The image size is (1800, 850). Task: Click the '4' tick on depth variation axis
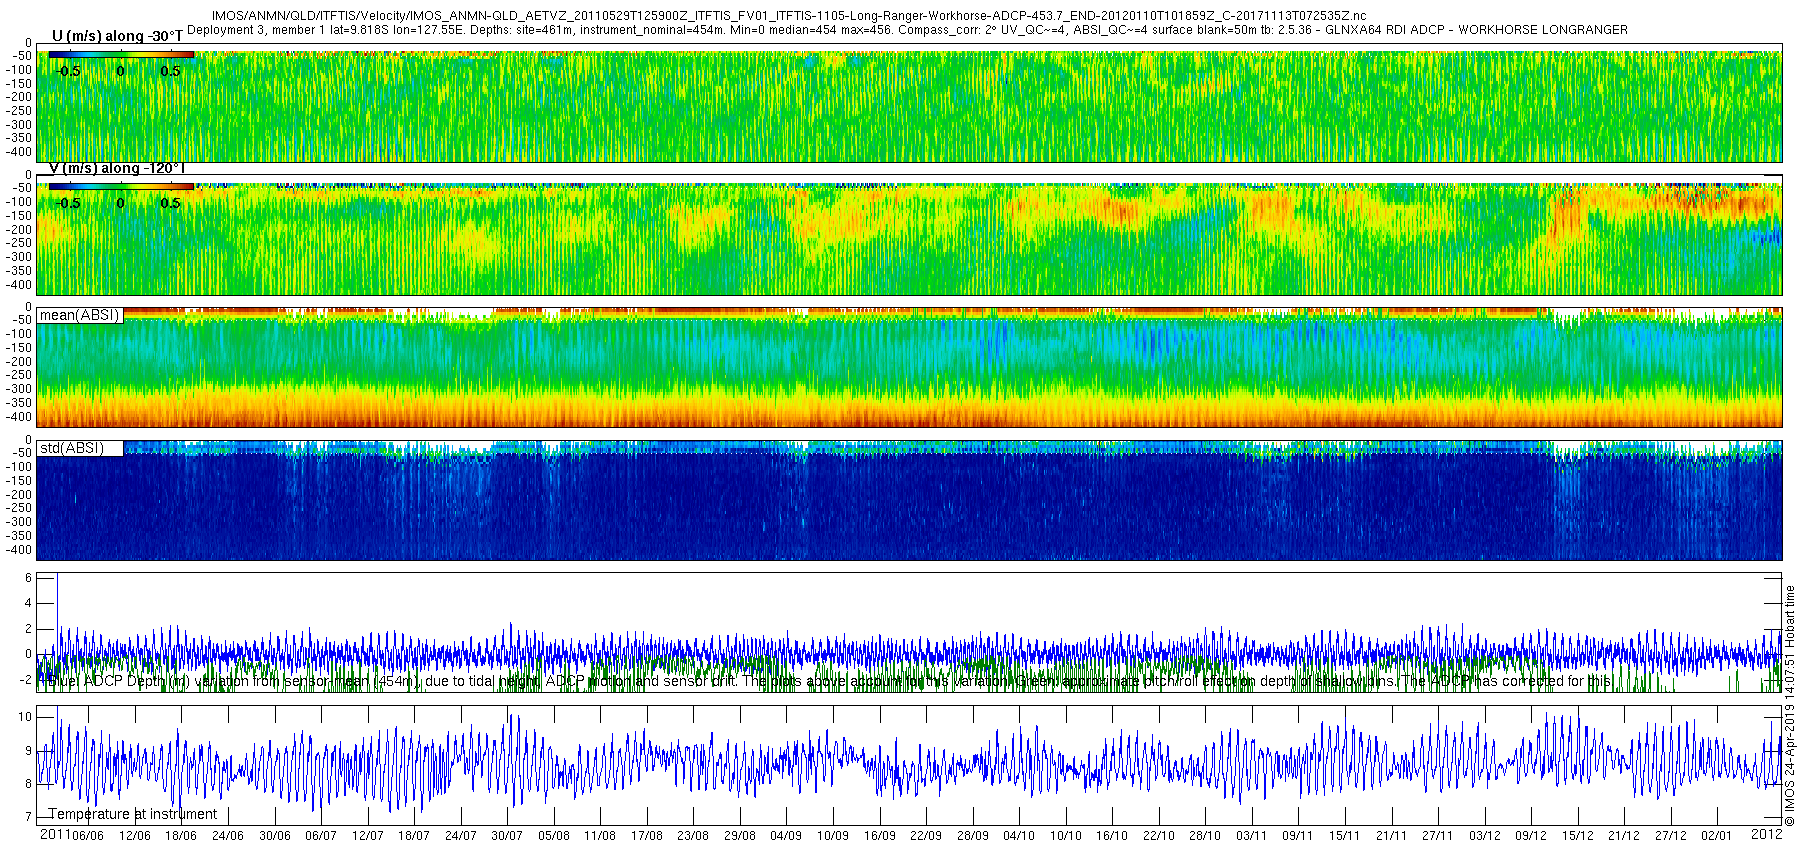[28, 604]
